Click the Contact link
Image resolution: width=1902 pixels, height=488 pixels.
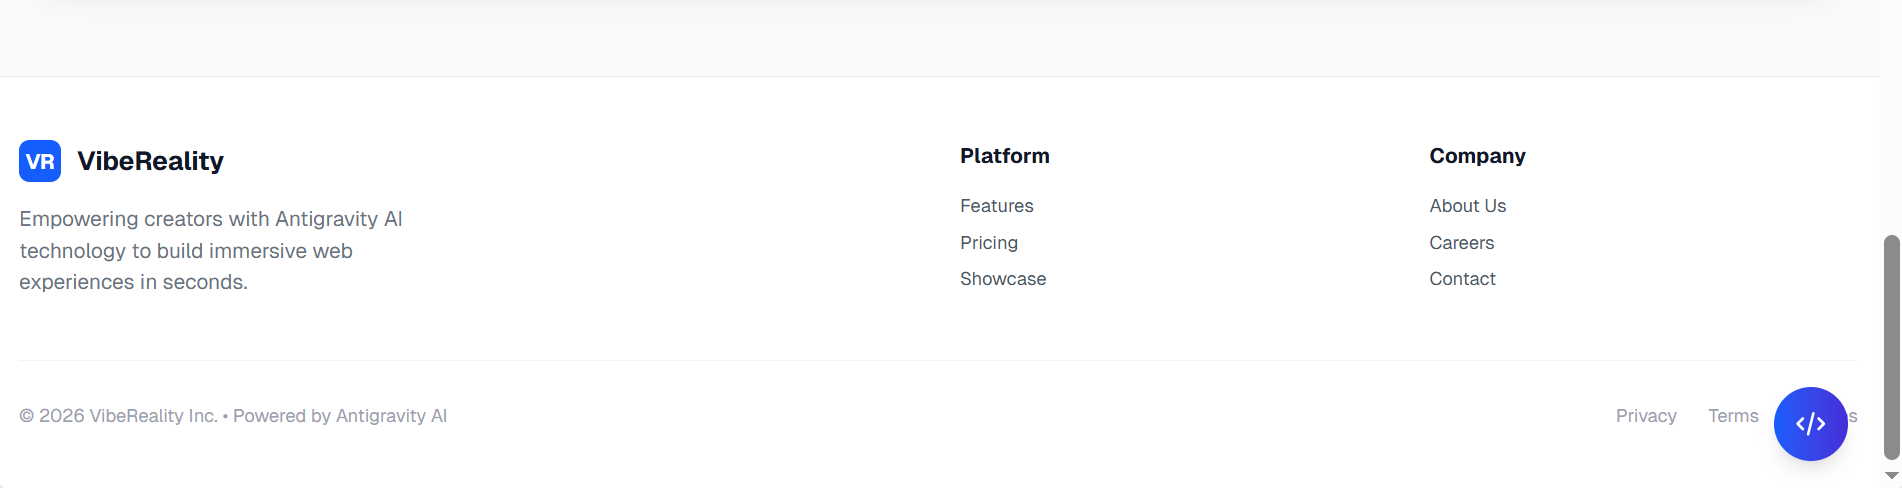point(1462,279)
